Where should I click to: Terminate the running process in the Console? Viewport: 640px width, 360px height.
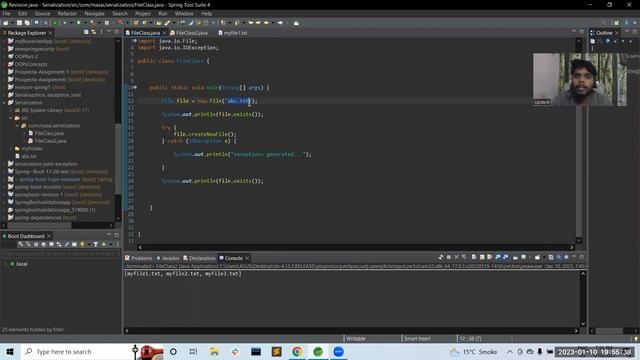[449, 257]
